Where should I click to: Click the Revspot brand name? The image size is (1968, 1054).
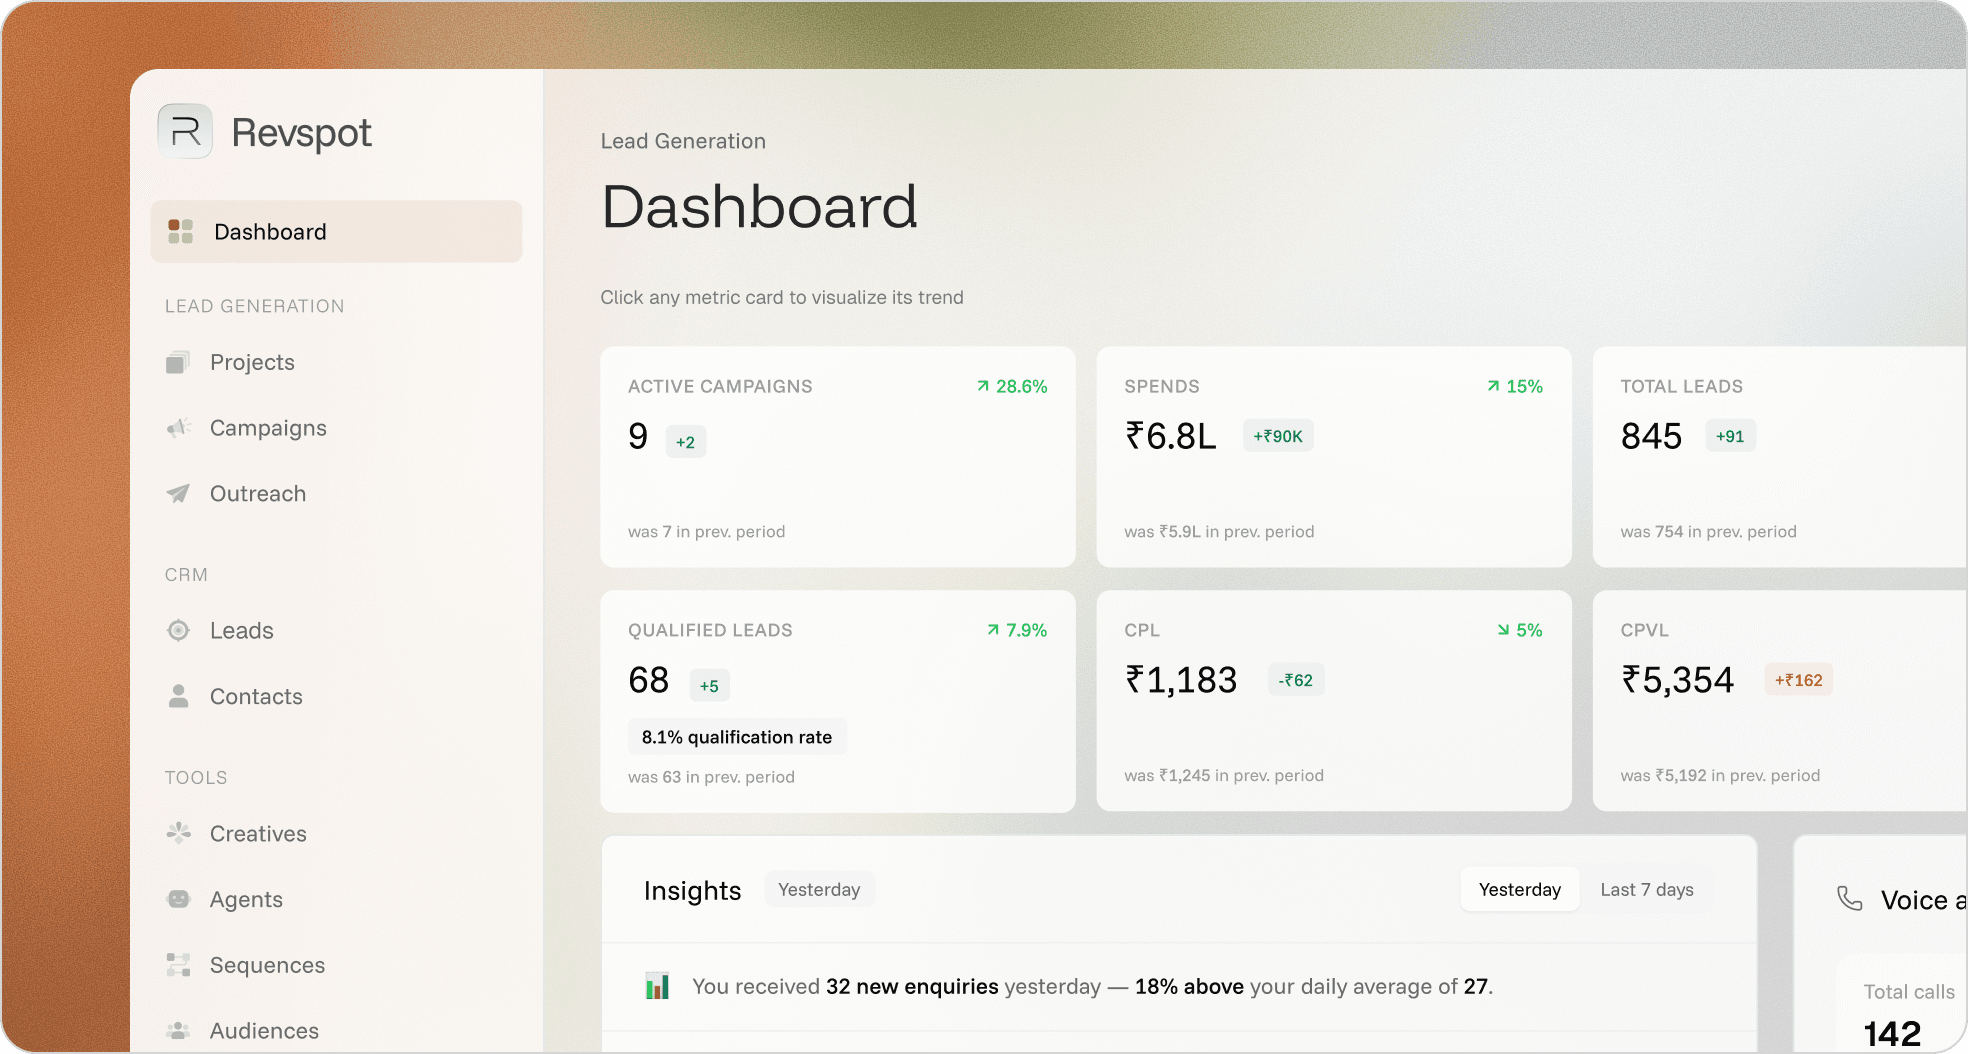click(x=301, y=132)
